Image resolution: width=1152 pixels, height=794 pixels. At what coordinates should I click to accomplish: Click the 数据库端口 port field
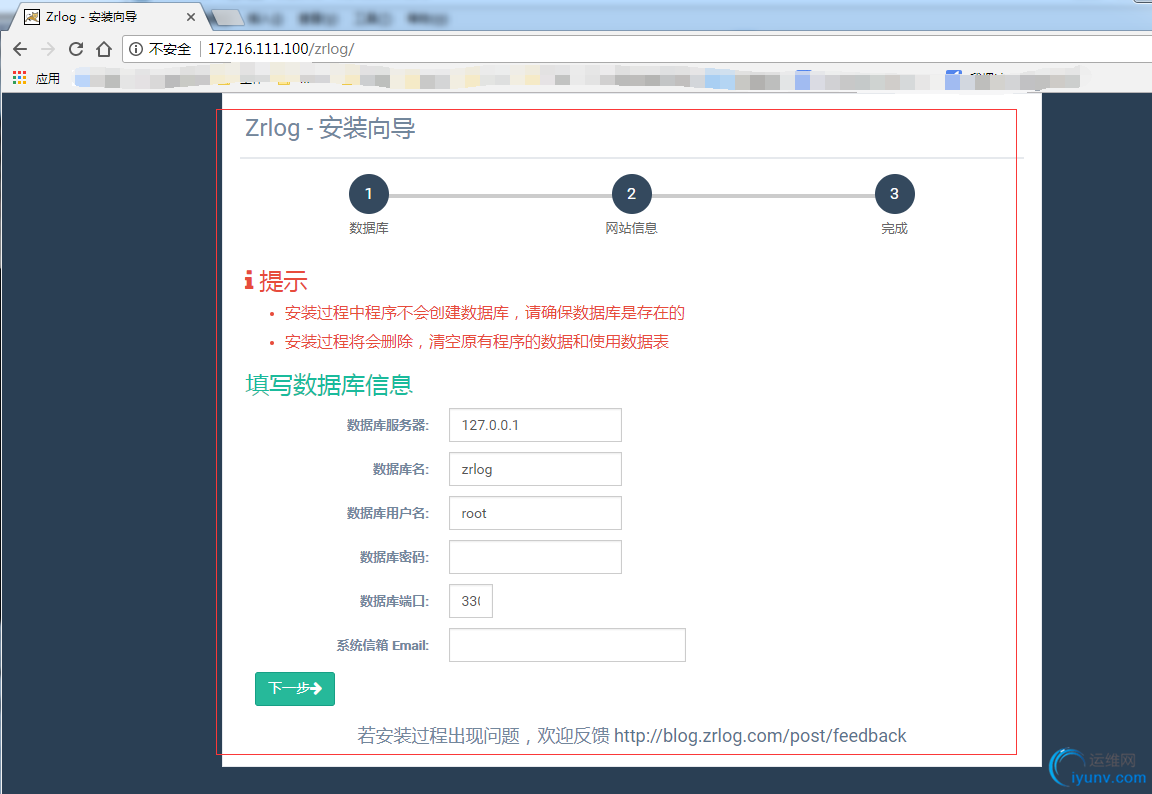[471, 601]
